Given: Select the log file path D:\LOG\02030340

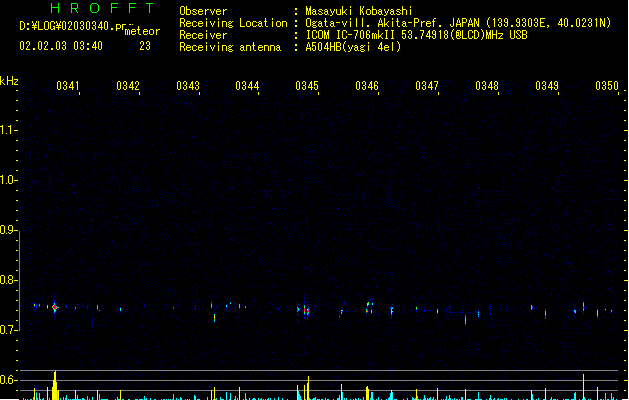Looking at the screenshot, I should [76, 26].
